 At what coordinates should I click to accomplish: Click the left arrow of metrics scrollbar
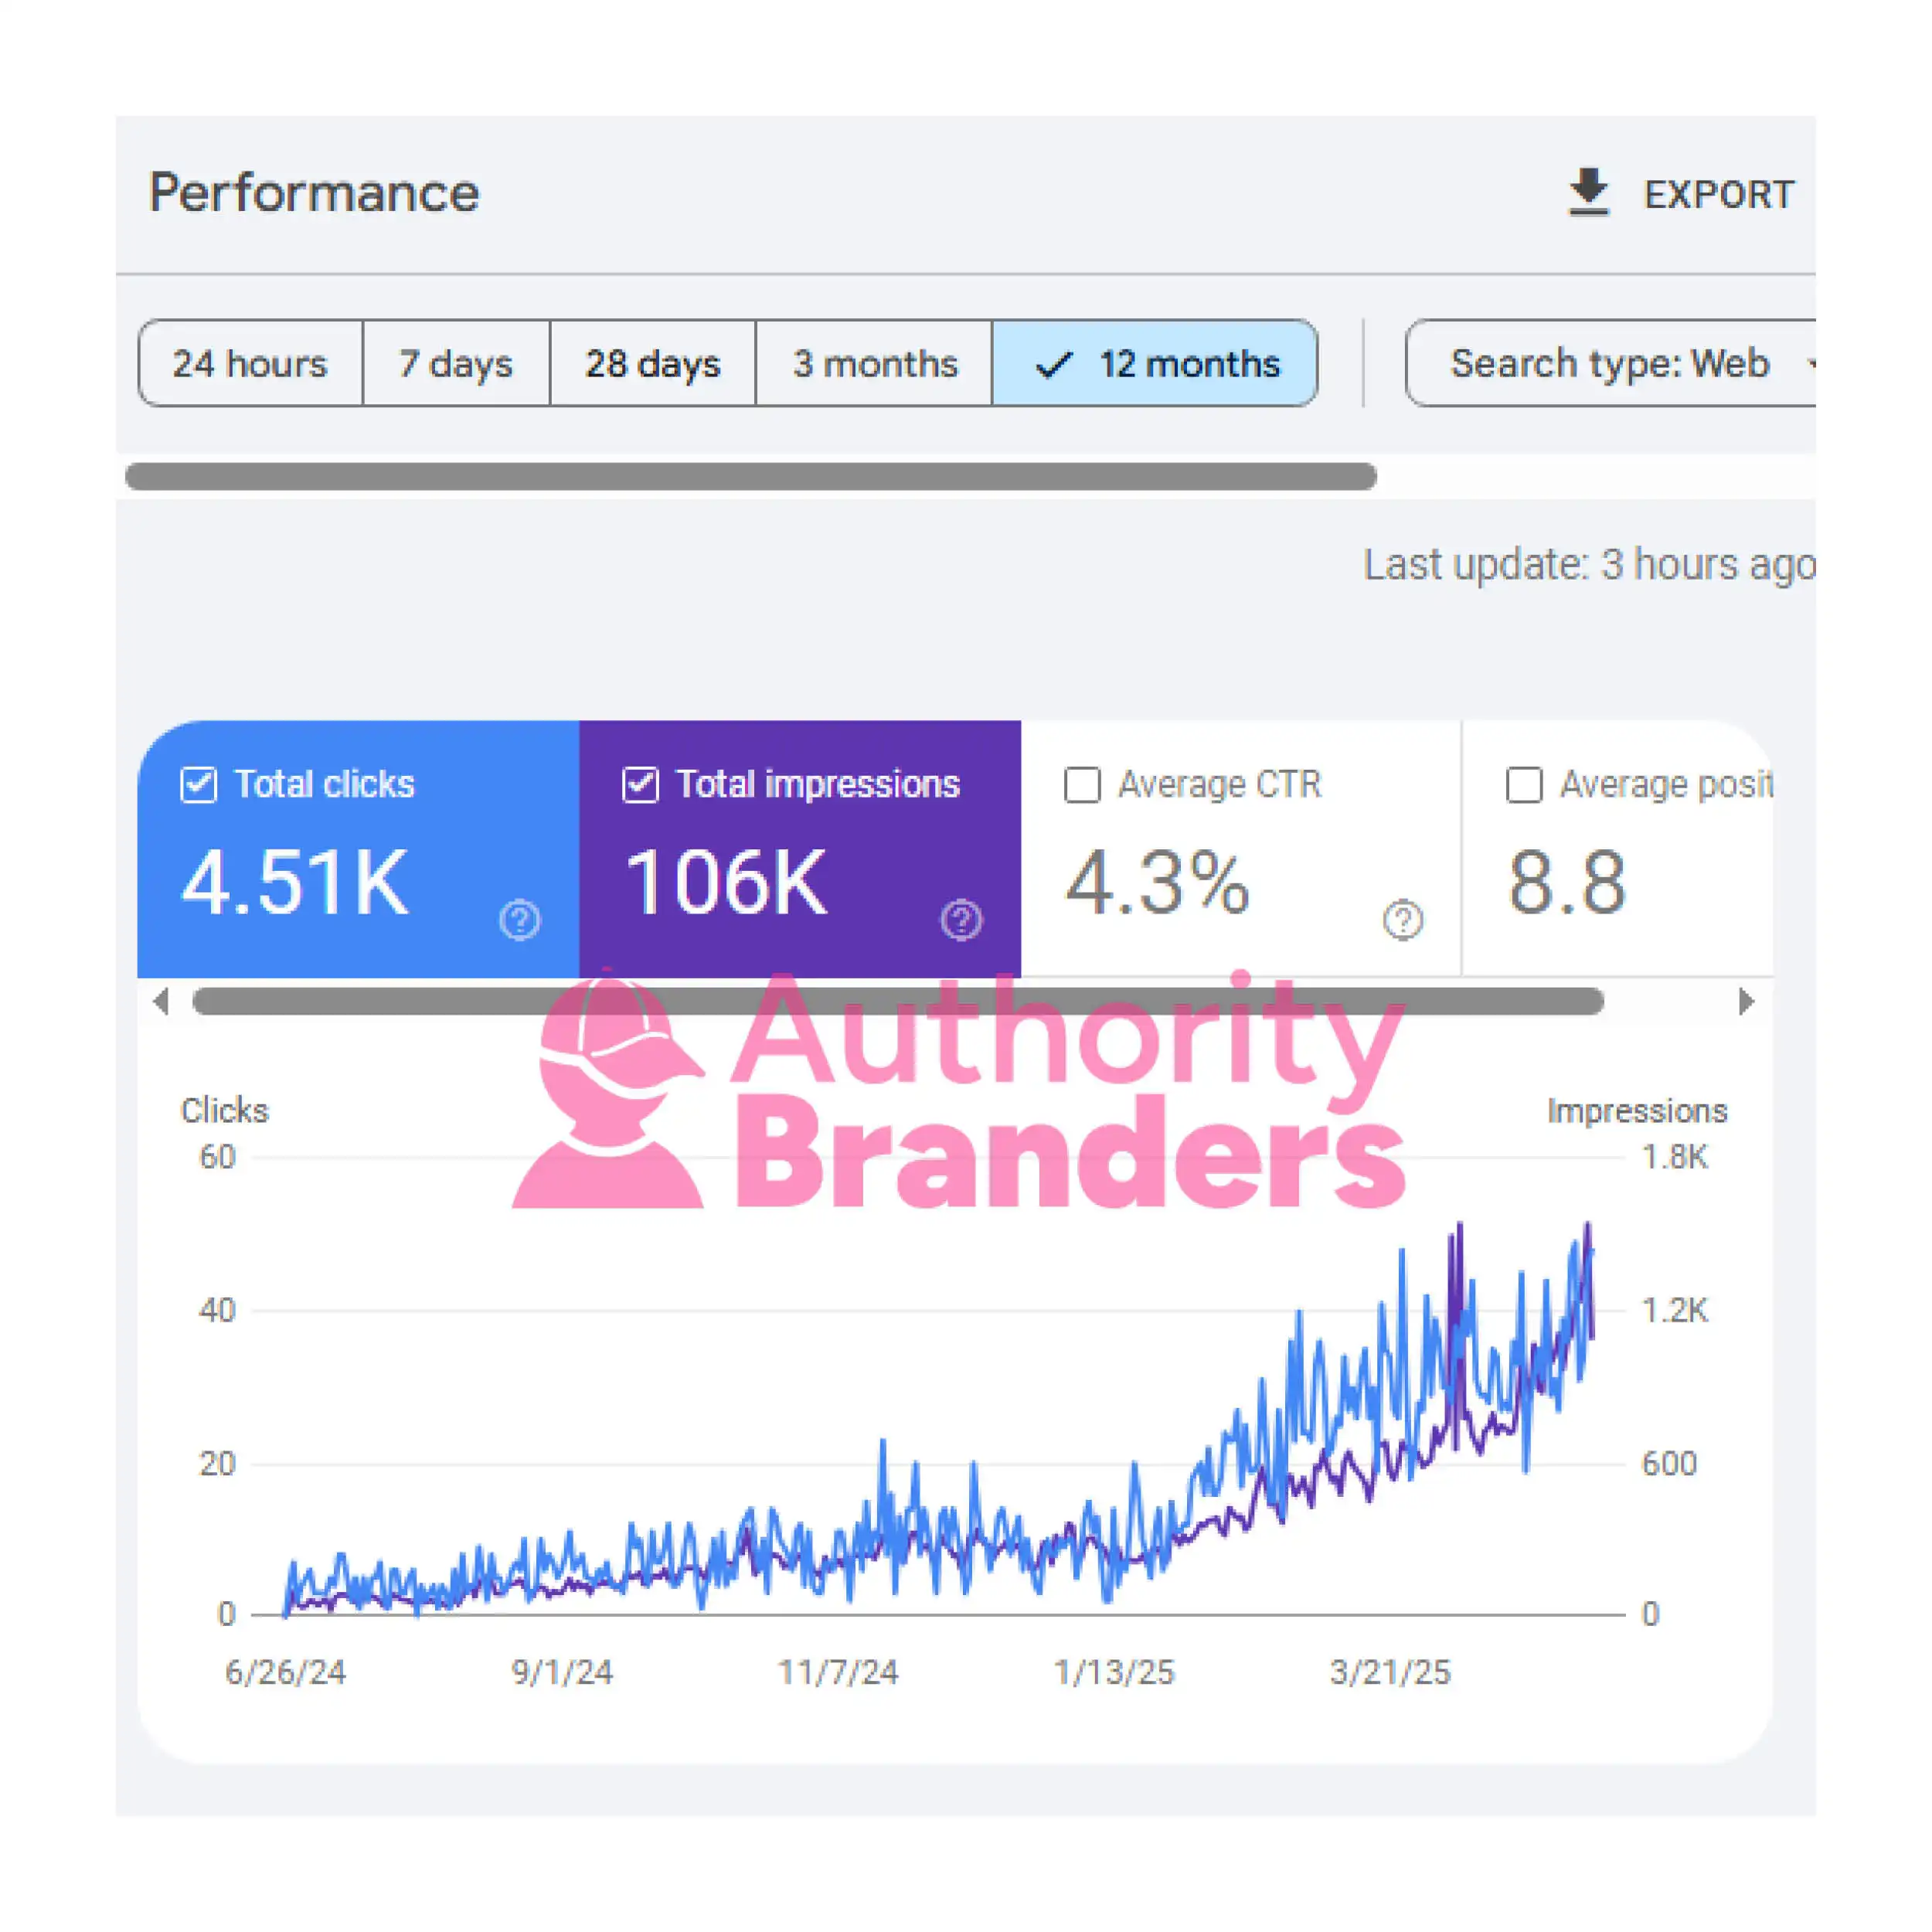click(161, 1001)
